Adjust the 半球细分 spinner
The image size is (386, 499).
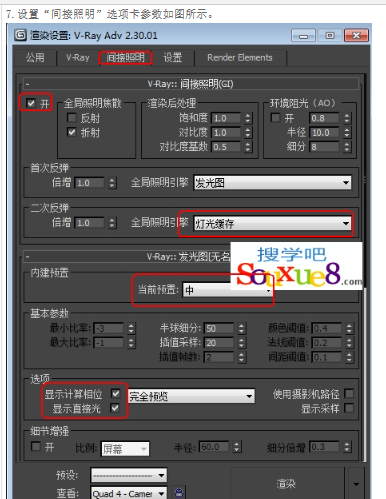click(242, 329)
